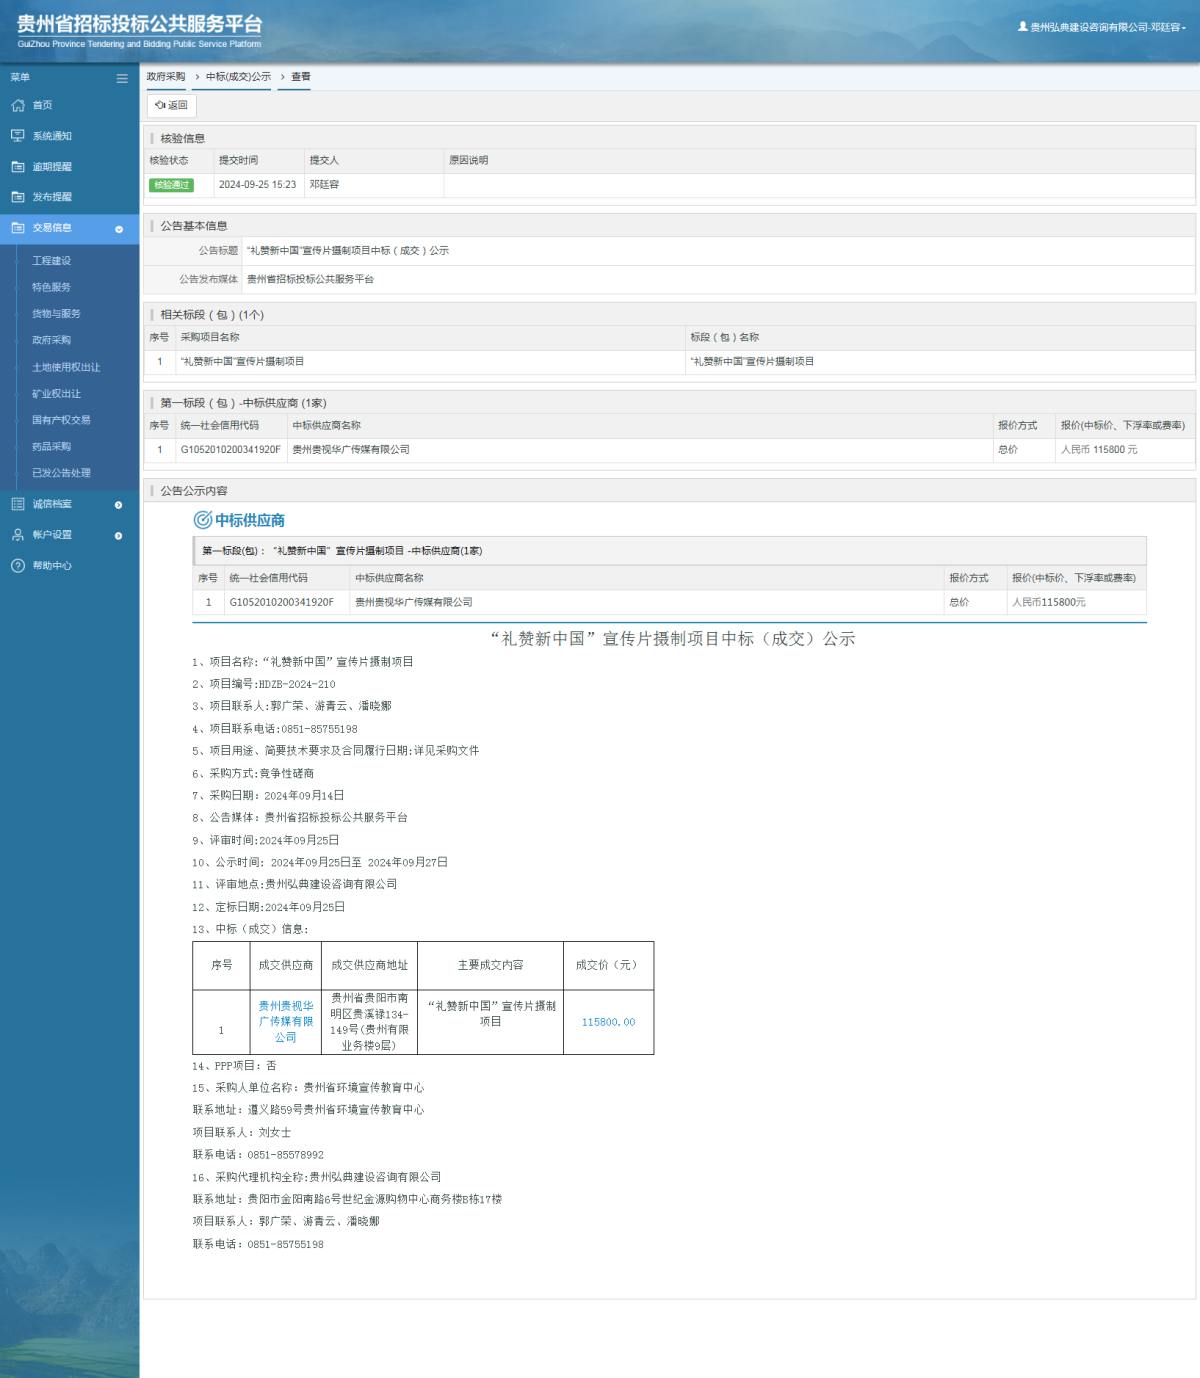The width and height of the screenshot is (1200, 1378).
Task: Click the hamburger menu collapse icon
Action: pos(122,78)
